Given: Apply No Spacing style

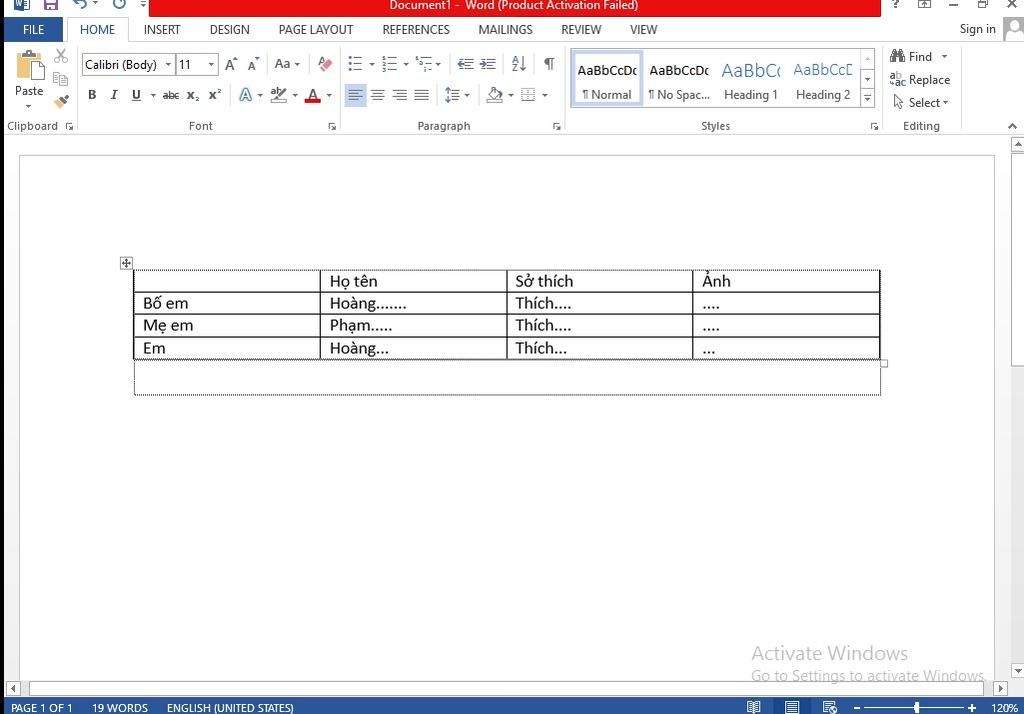Looking at the screenshot, I should click(x=679, y=79).
